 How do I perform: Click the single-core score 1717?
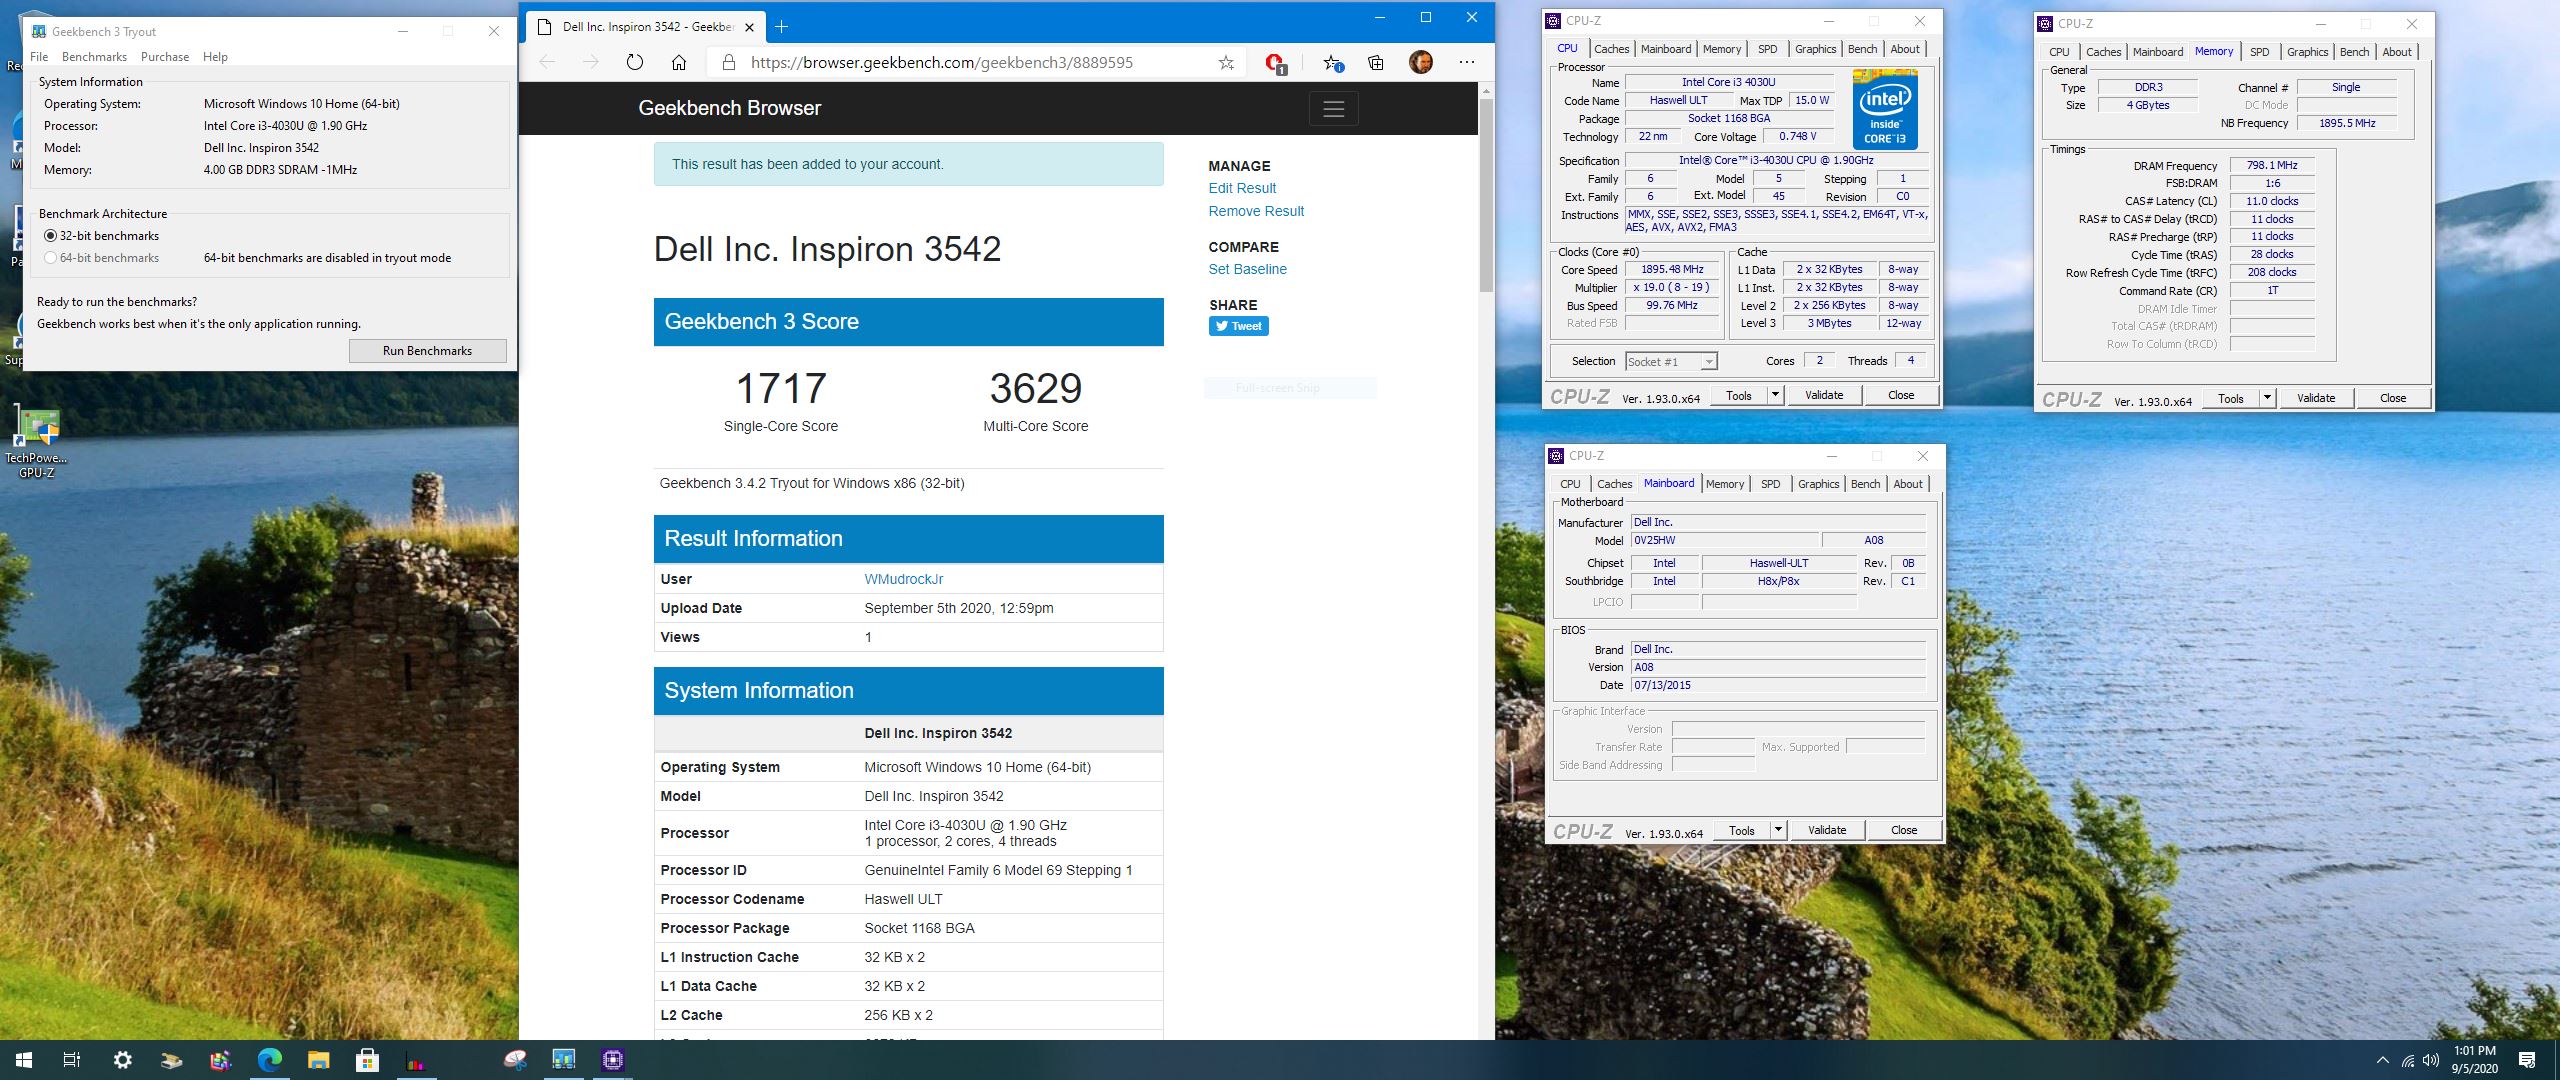coord(781,388)
